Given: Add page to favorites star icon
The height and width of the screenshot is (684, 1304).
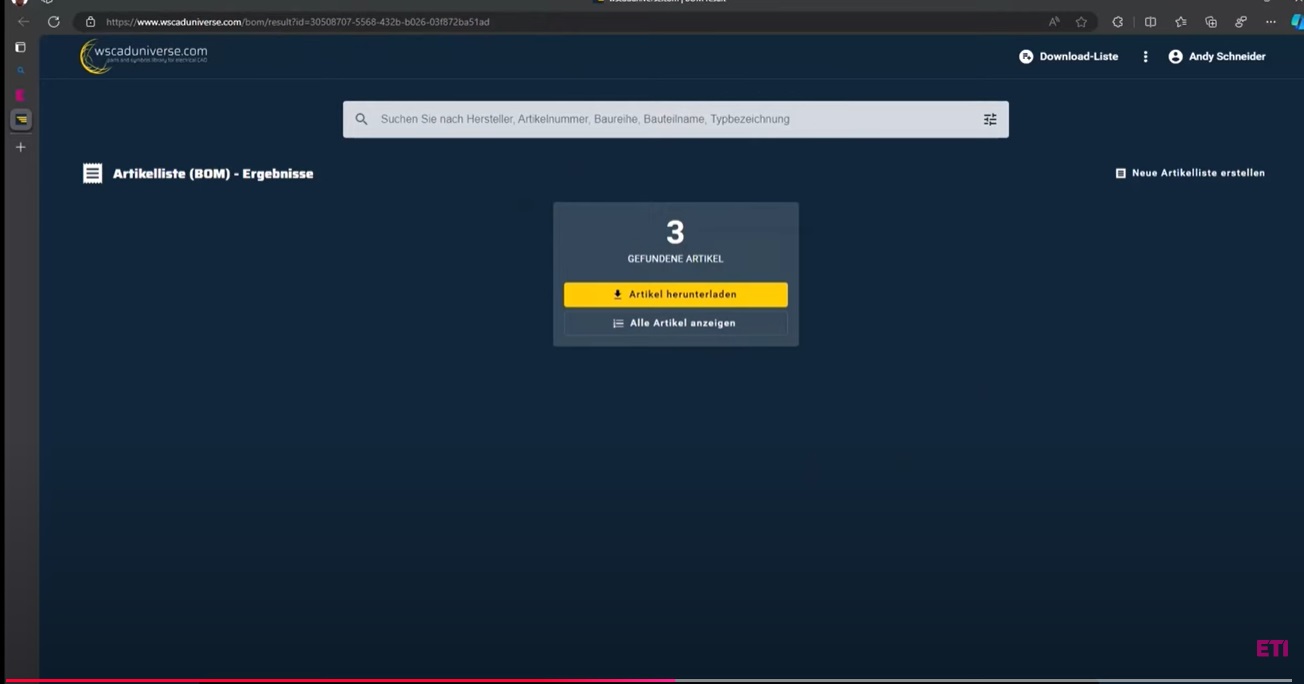Looking at the screenshot, I should pos(1081,22).
